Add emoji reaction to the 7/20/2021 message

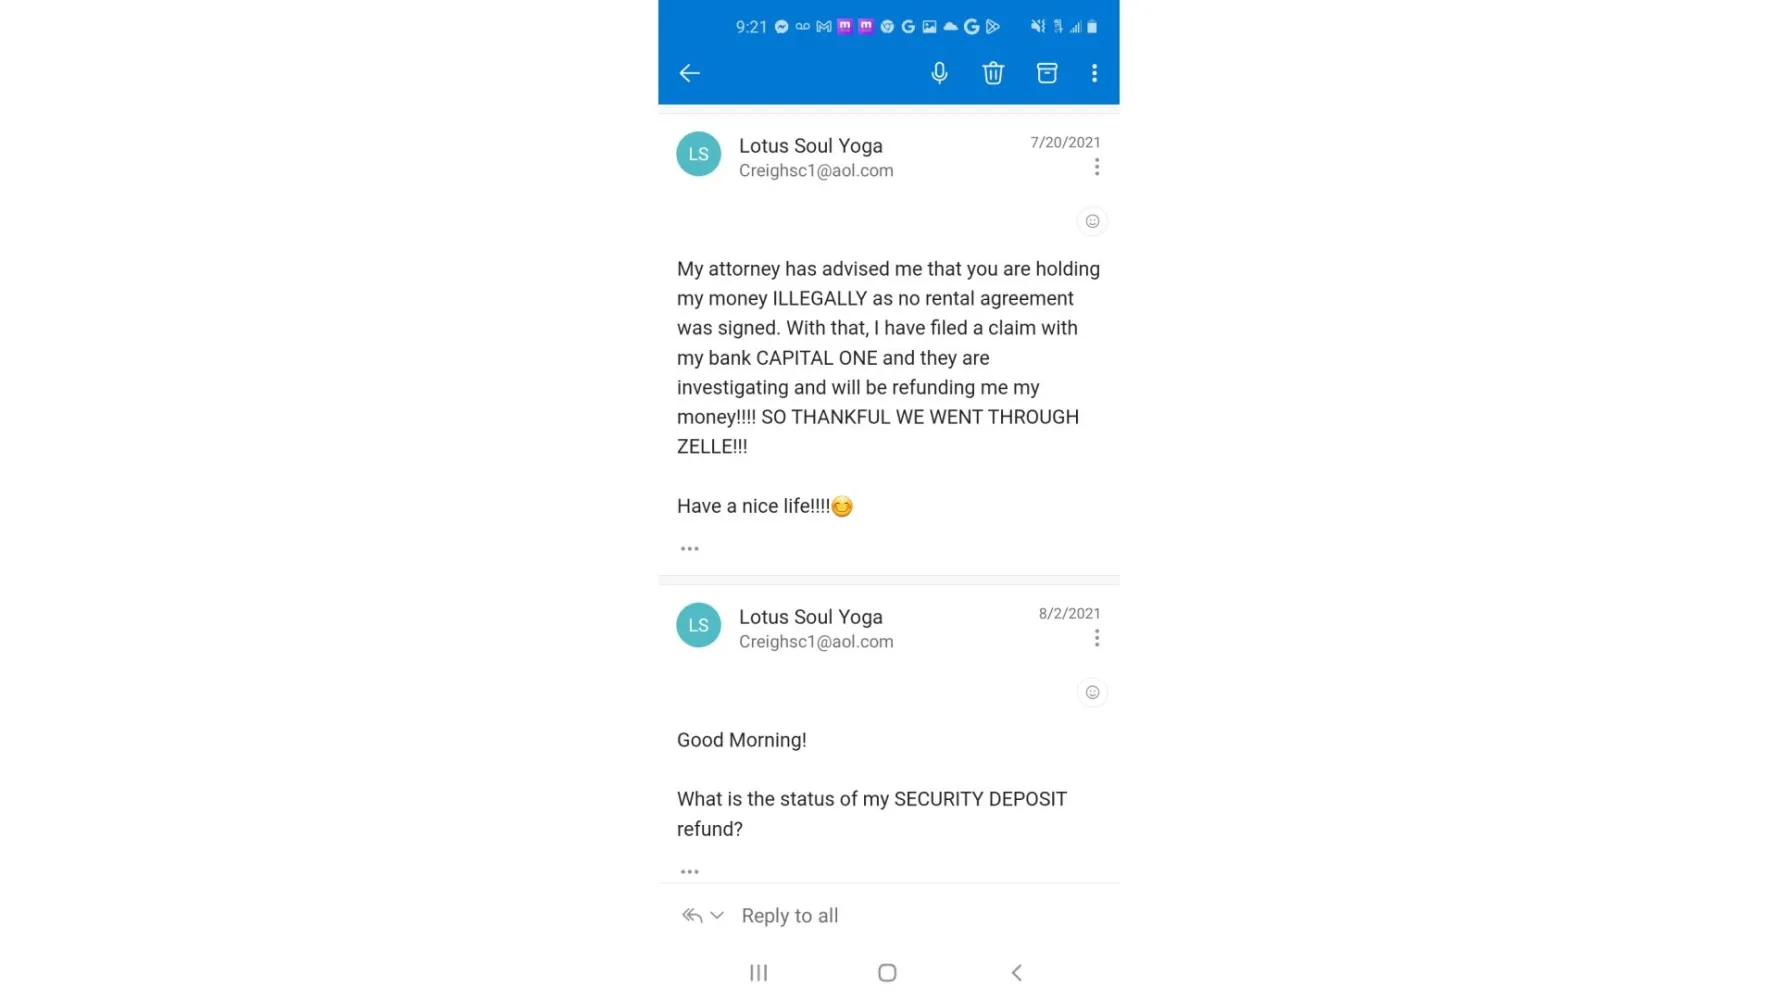pos(1092,221)
